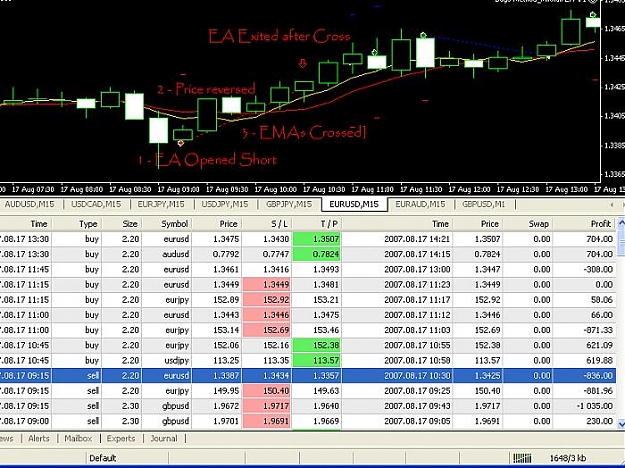The image size is (625, 468).
Task: Open the EURJPY,M15 chart tab
Action: (x=161, y=205)
